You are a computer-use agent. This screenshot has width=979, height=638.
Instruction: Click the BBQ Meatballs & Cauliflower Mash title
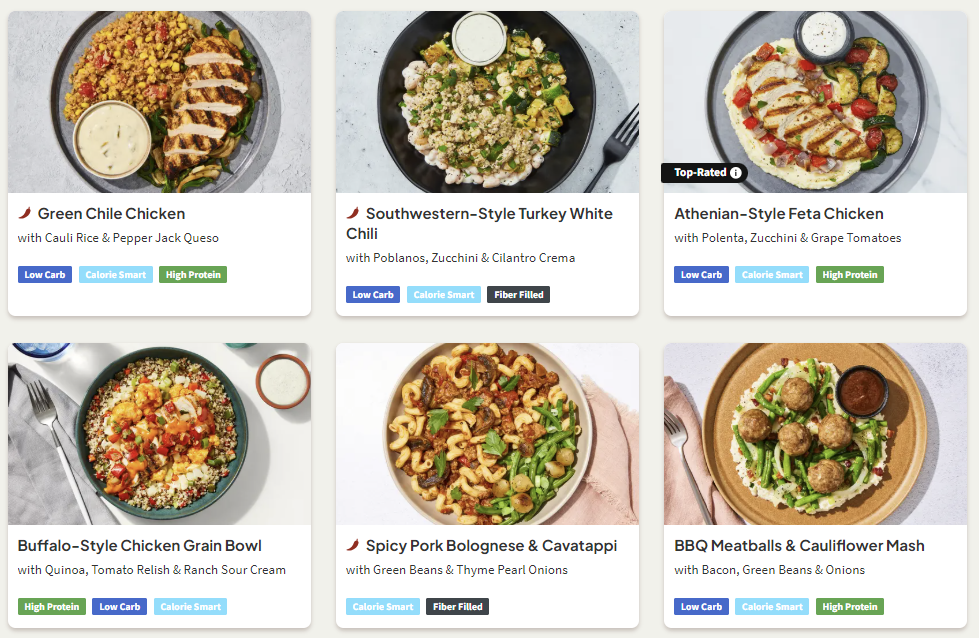pyautogui.click(x=799, y=545)
